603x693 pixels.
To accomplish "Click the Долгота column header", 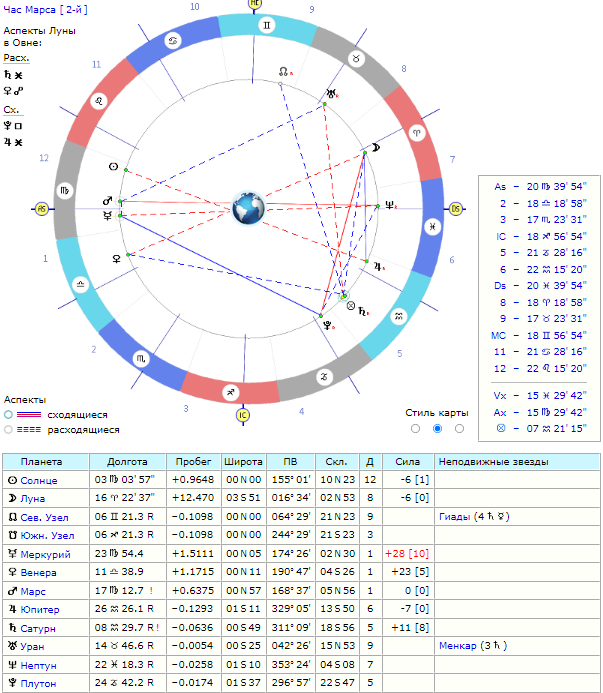I will 127,461.
